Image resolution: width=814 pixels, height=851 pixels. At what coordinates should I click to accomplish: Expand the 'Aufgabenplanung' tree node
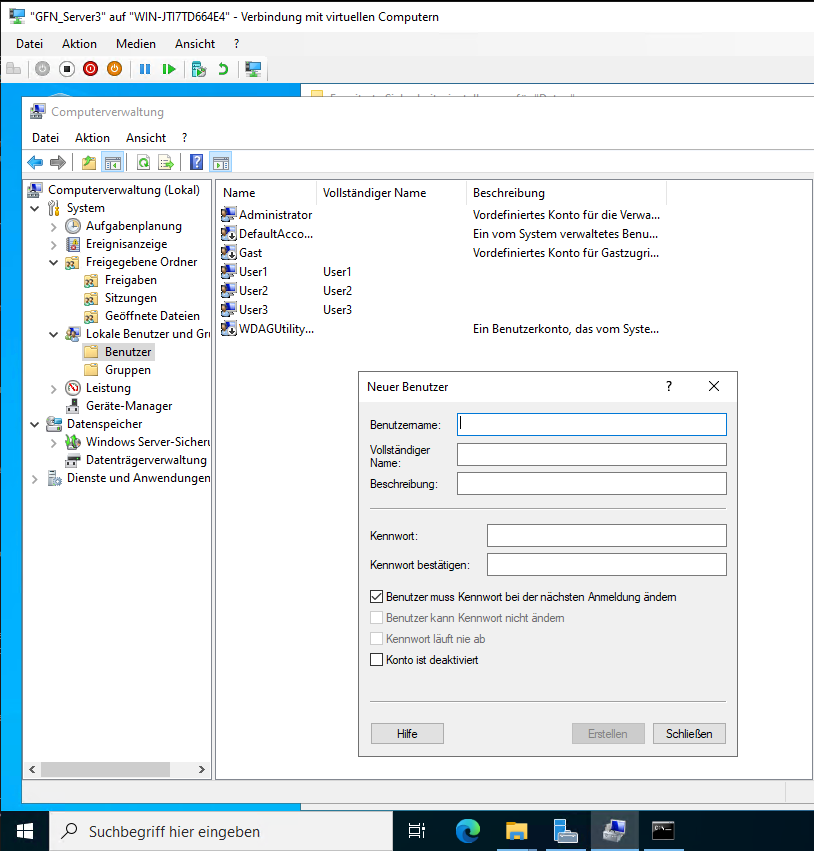(x=54, y=226)
